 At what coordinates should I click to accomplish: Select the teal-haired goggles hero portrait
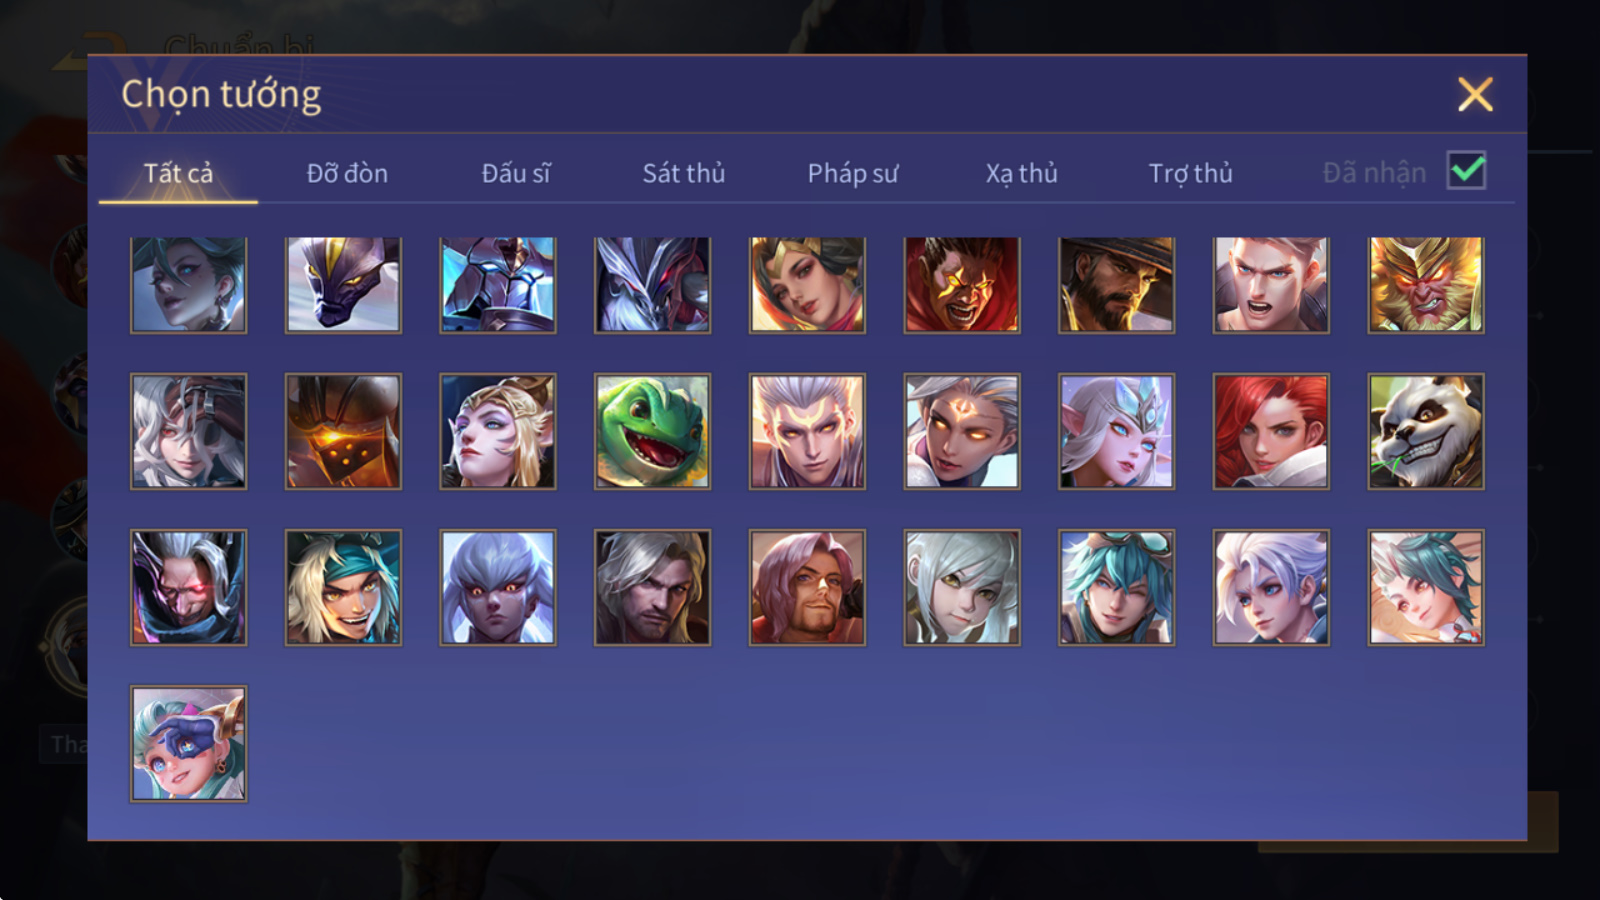(x=1116, y=587)
